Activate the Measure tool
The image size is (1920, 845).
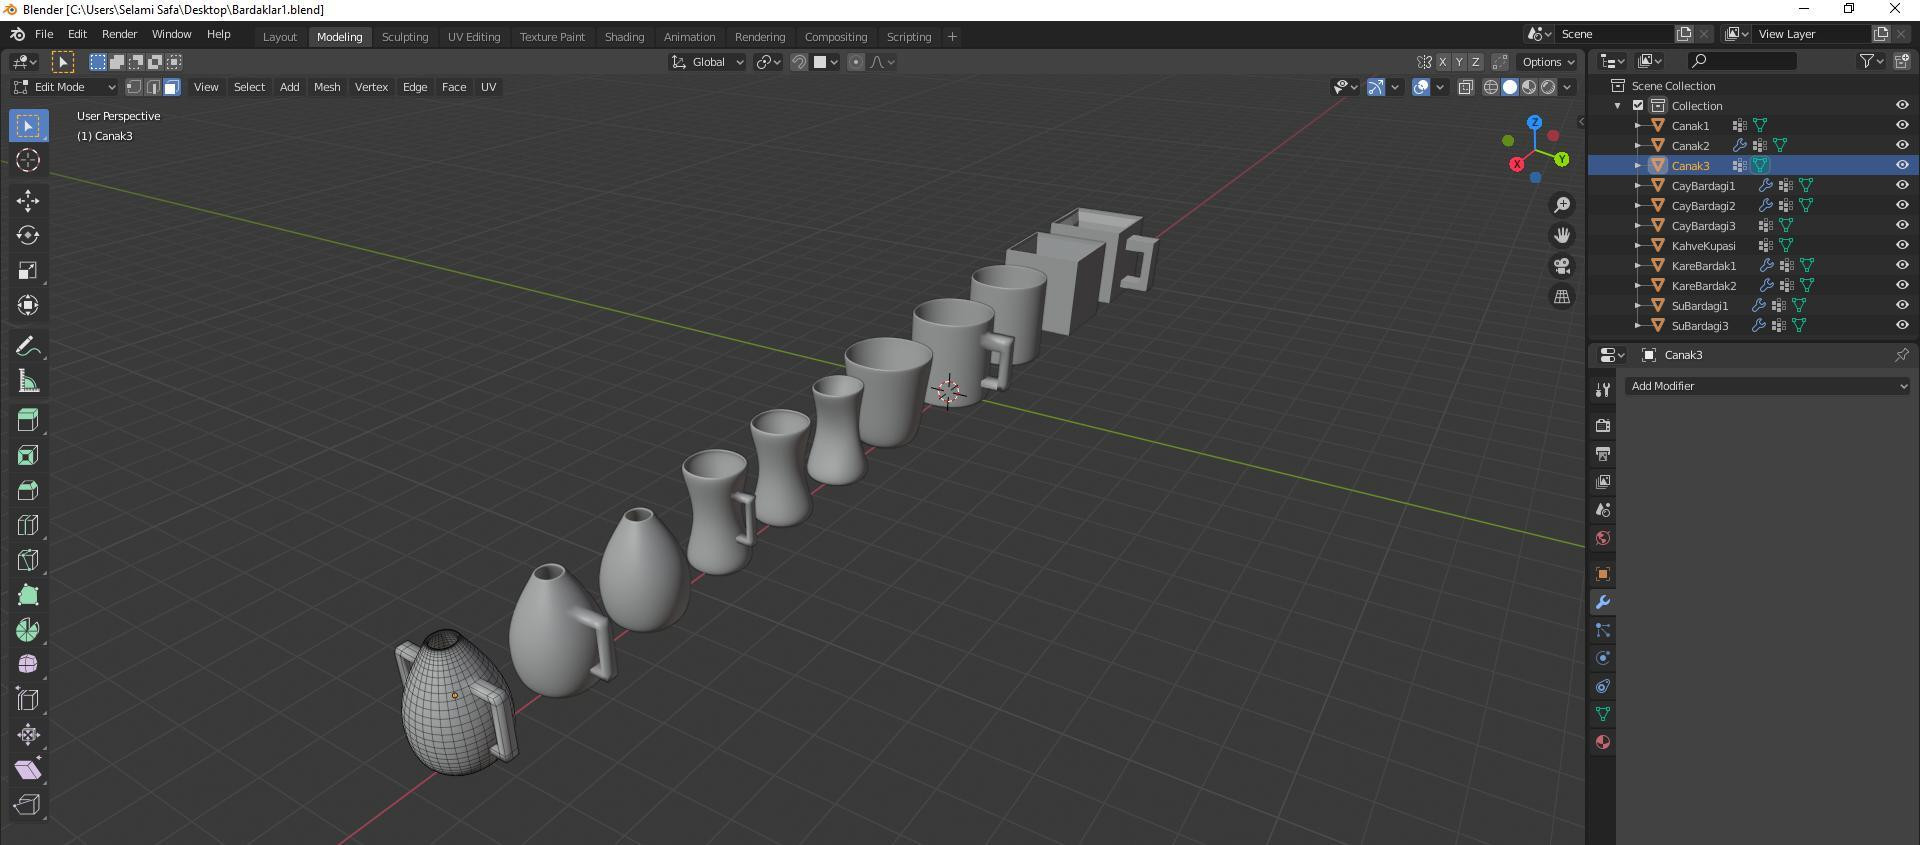[28, 382]
